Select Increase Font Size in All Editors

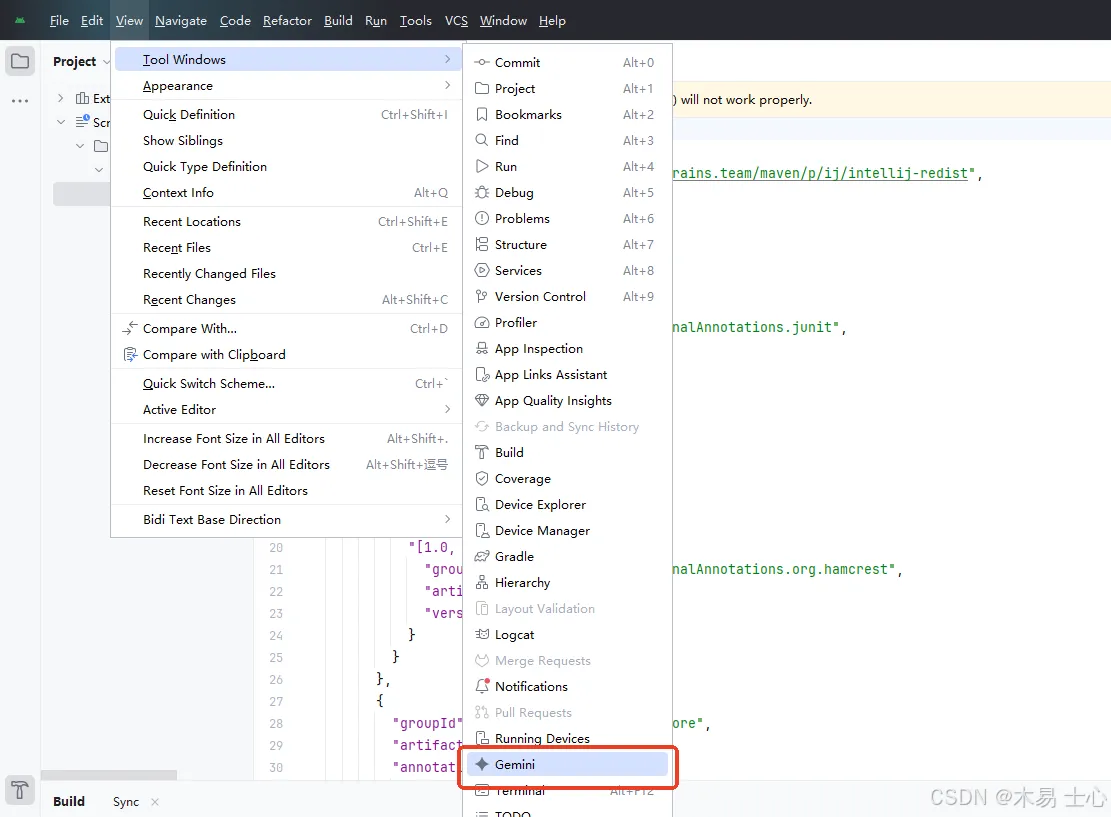pos(287,439)
